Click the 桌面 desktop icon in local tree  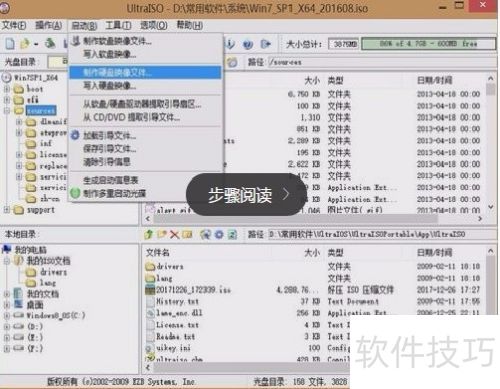[18, 304]
